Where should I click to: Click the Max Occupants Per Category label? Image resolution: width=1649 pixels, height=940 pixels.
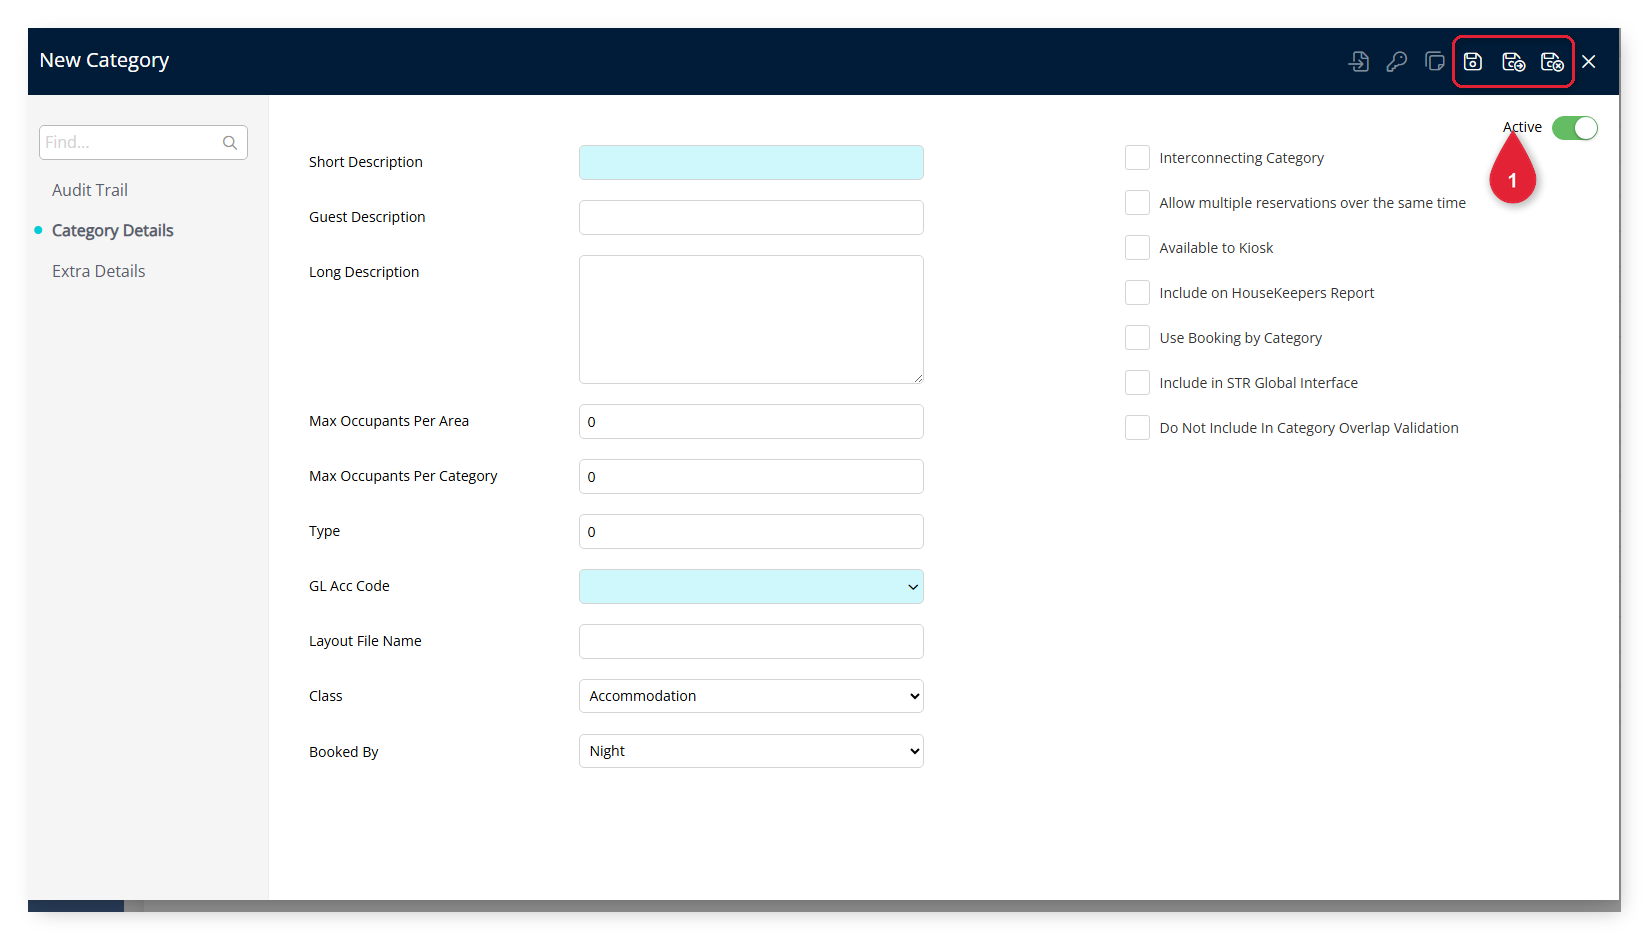403,476
